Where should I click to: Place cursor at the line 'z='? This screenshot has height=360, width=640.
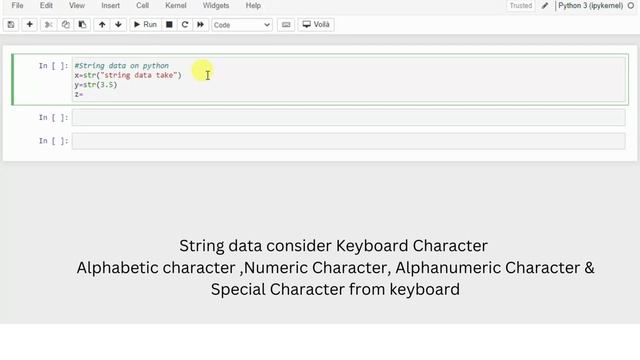pos(79,94)
